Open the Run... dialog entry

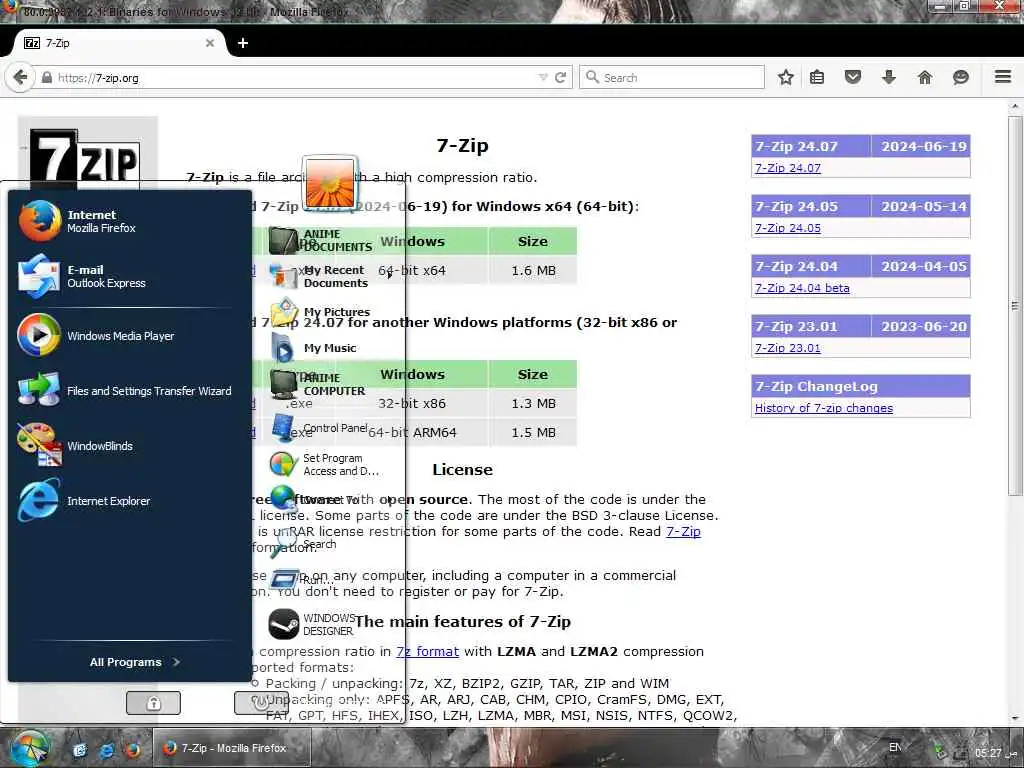coord(302,579)
